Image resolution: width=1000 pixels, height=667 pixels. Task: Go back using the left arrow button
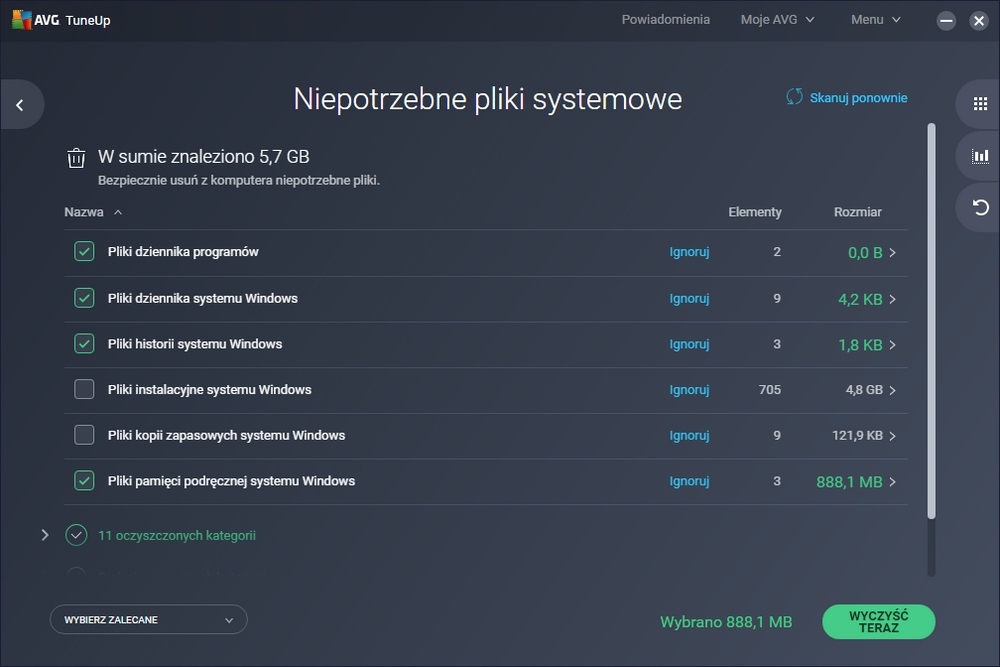point(20,105)
